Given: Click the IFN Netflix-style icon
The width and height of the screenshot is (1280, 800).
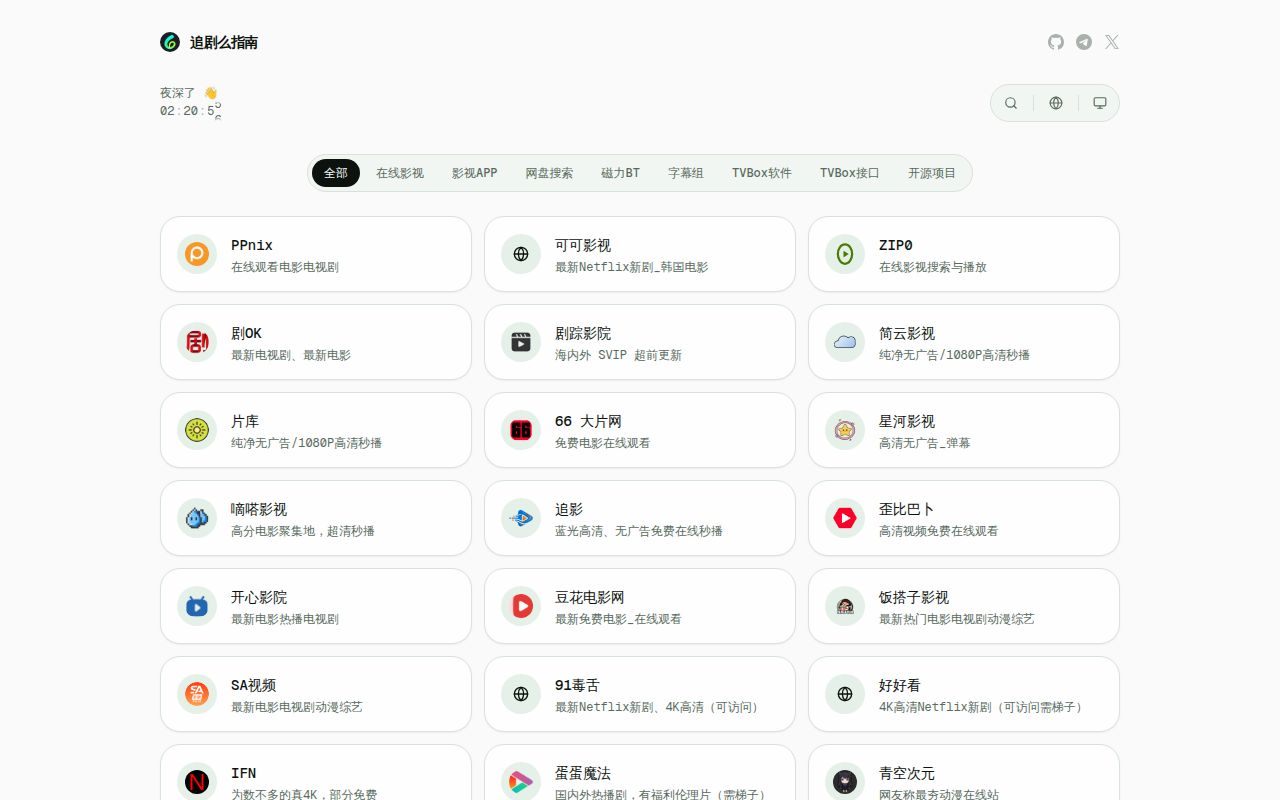Looking at the screenshot, I should [x=197, y=782].
